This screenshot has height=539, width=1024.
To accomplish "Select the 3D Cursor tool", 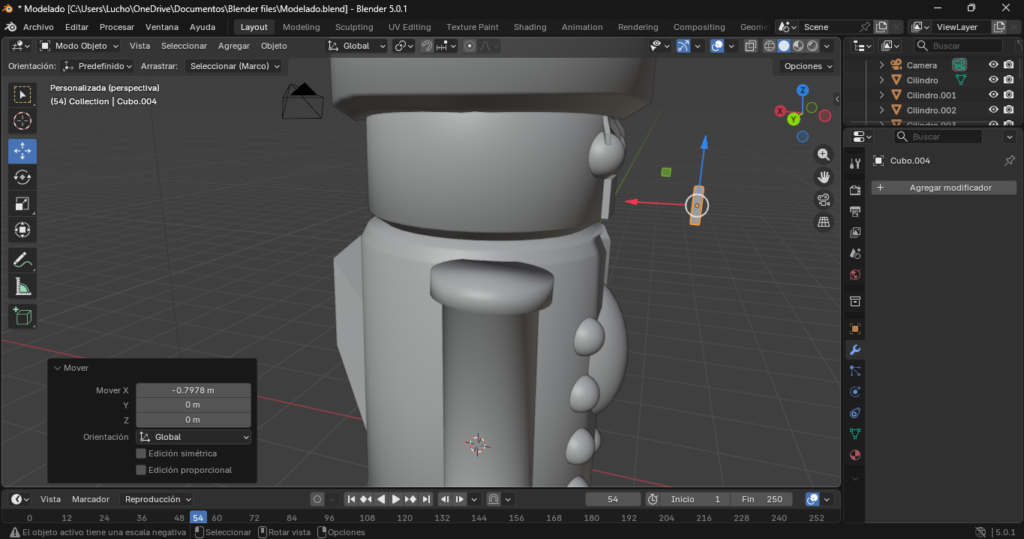I will pyautogui.click(x=22, y=121).
